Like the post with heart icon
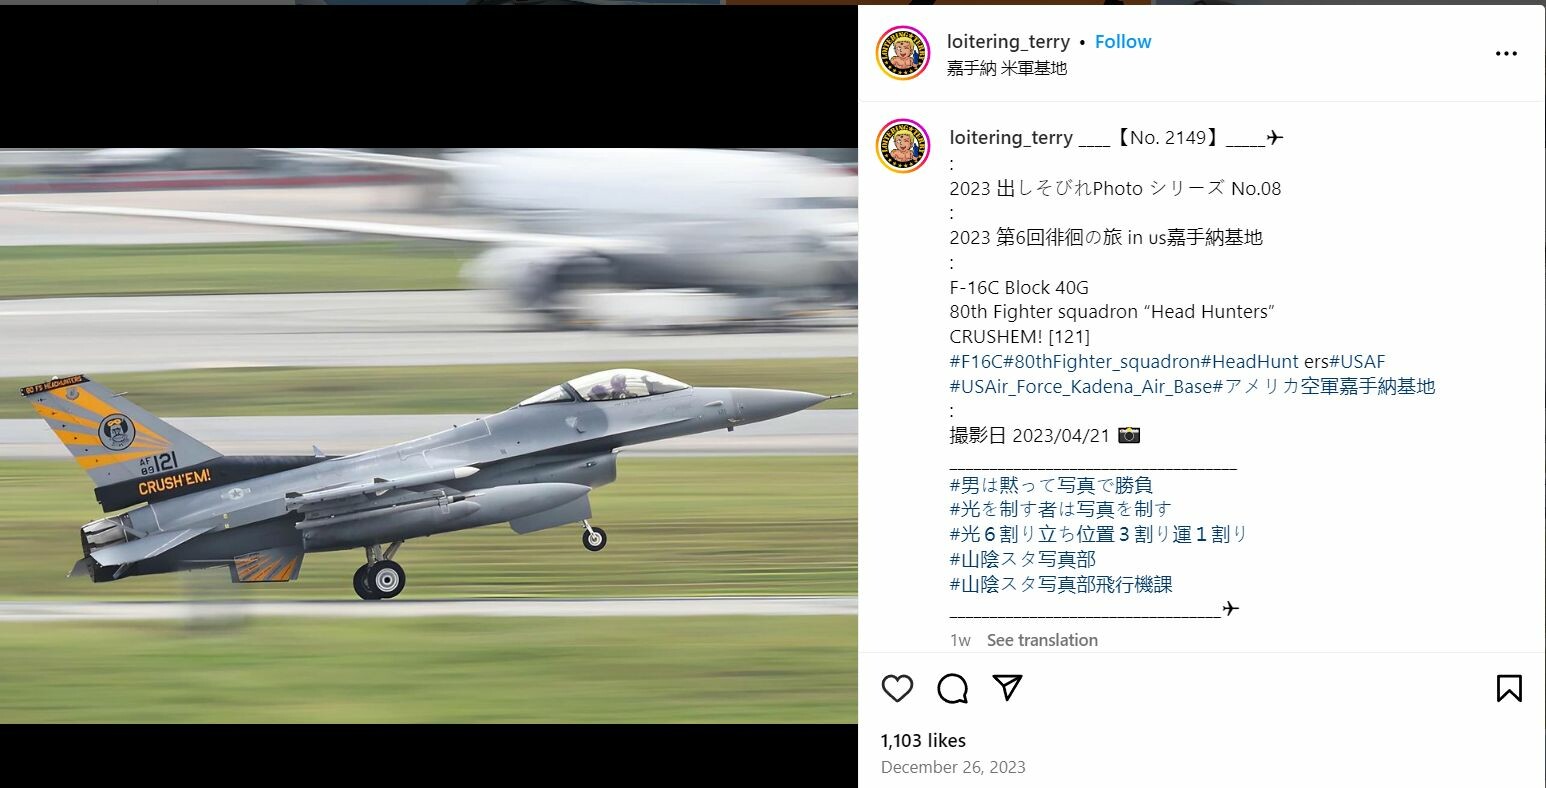Screen dimensions: 1546x788 (x=897, y=688)
